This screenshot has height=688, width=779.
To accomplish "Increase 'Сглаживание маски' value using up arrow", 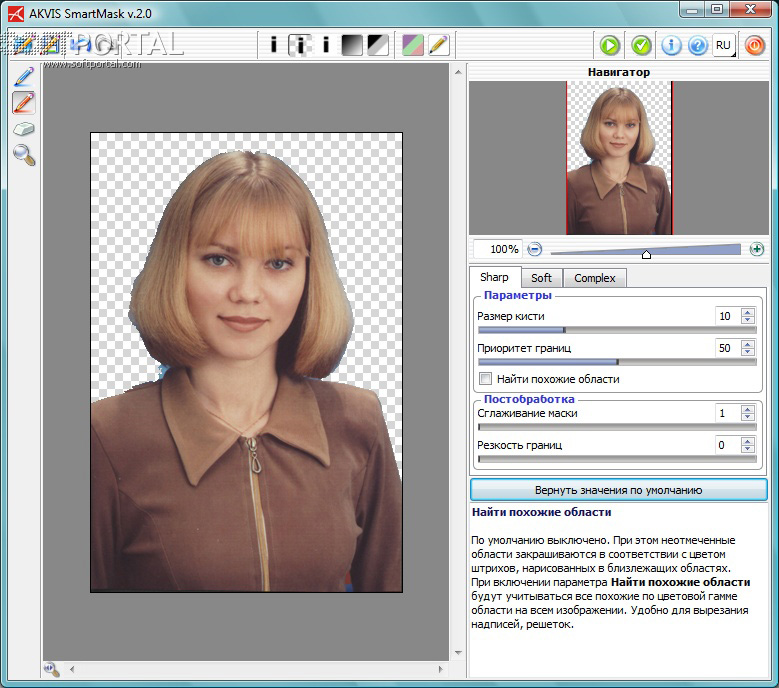I will [747, 409].
